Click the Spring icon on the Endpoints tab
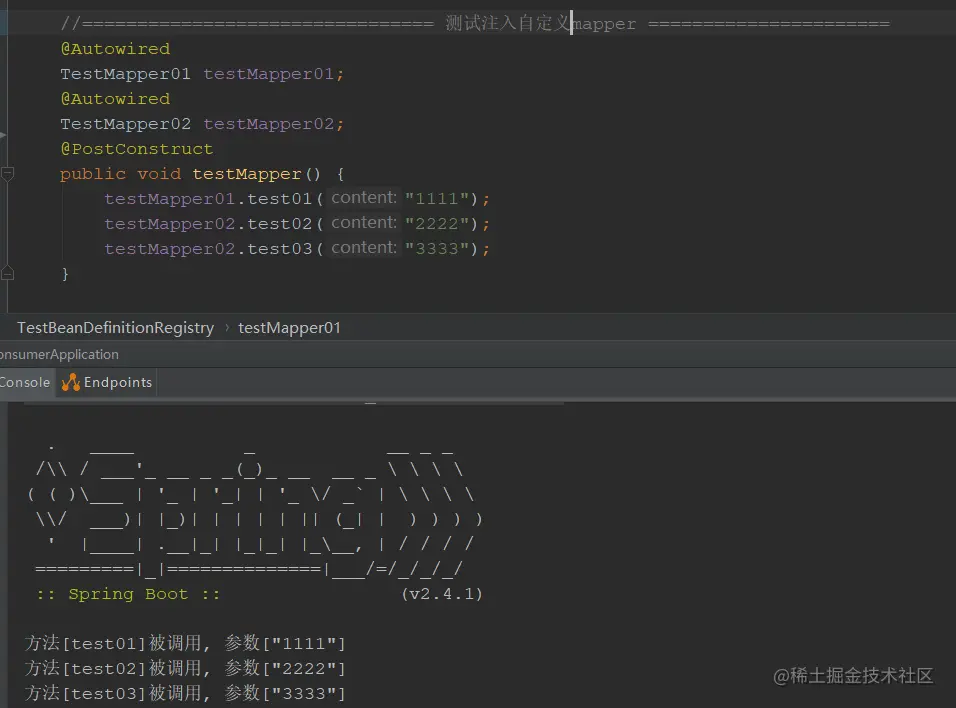Screen dimensions: 956x708 [70, 382]
